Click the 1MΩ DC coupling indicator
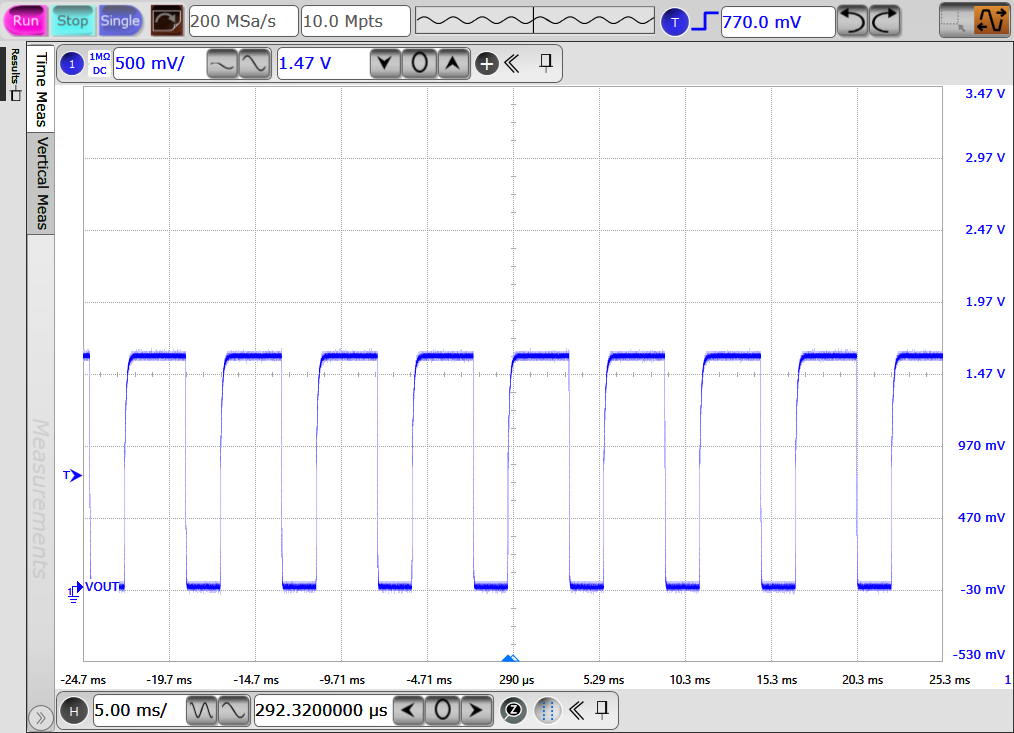1014x733 pixels. pyautogui.click(x=99, y=64)
